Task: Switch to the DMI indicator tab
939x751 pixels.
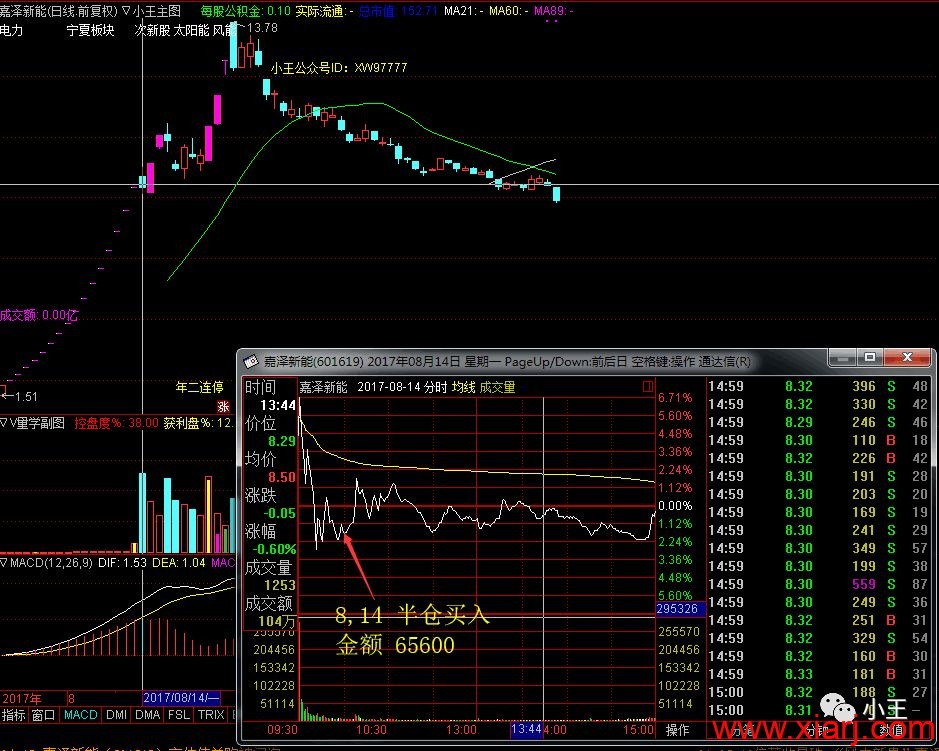Action: coord(116,715)
